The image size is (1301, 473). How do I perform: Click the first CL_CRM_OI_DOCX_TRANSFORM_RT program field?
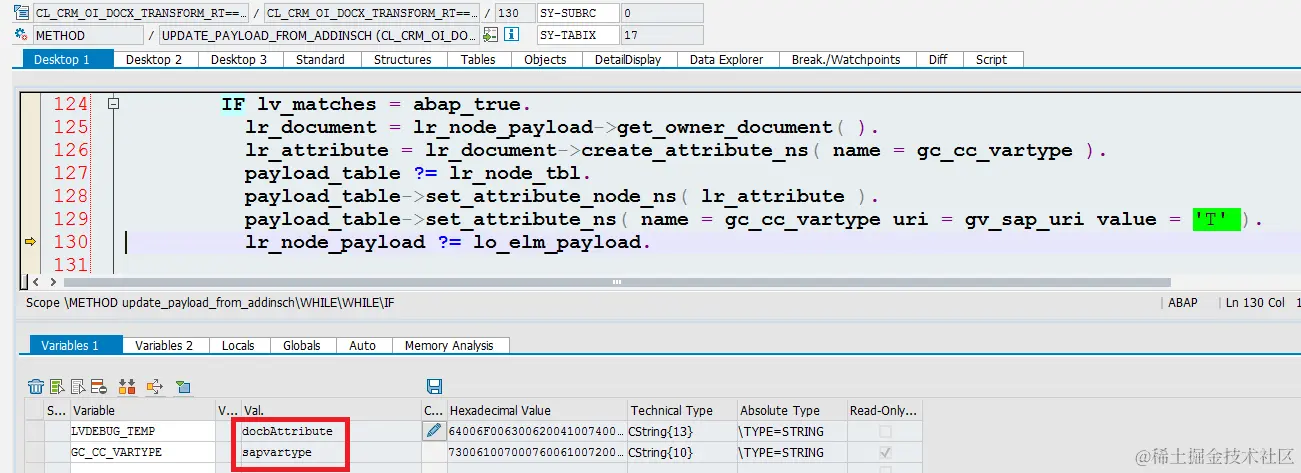click(x=143, y=13)
